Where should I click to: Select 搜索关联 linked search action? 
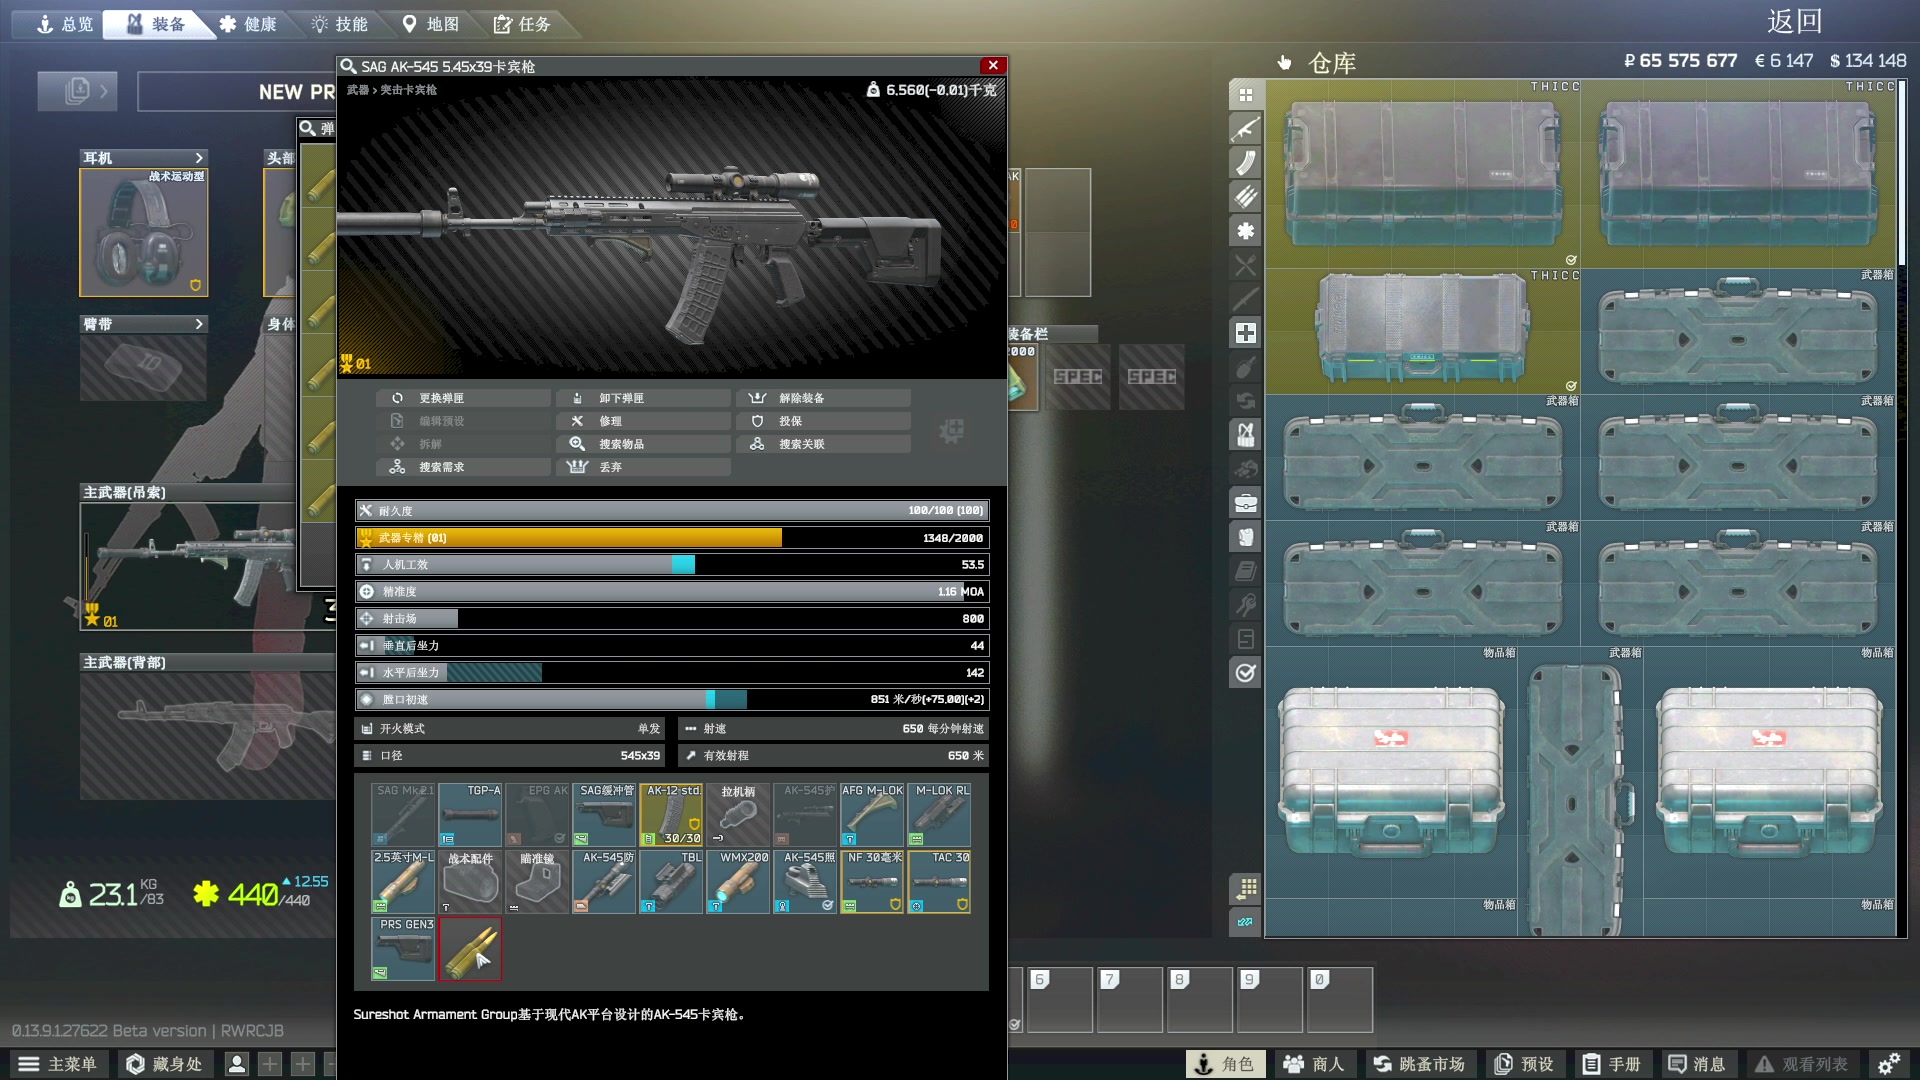(x=823, y=444)
